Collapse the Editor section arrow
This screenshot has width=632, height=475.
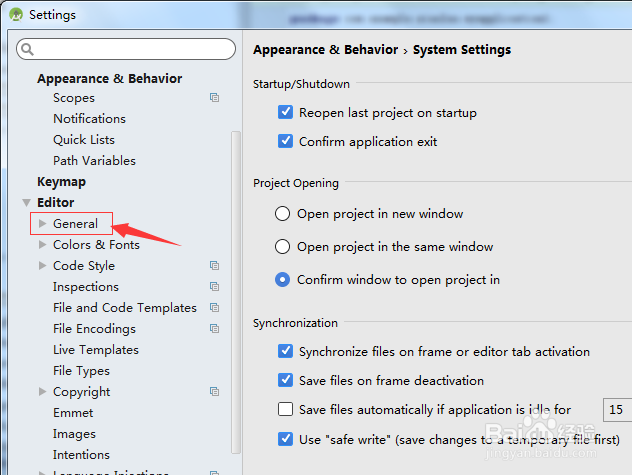pos(27,203)
